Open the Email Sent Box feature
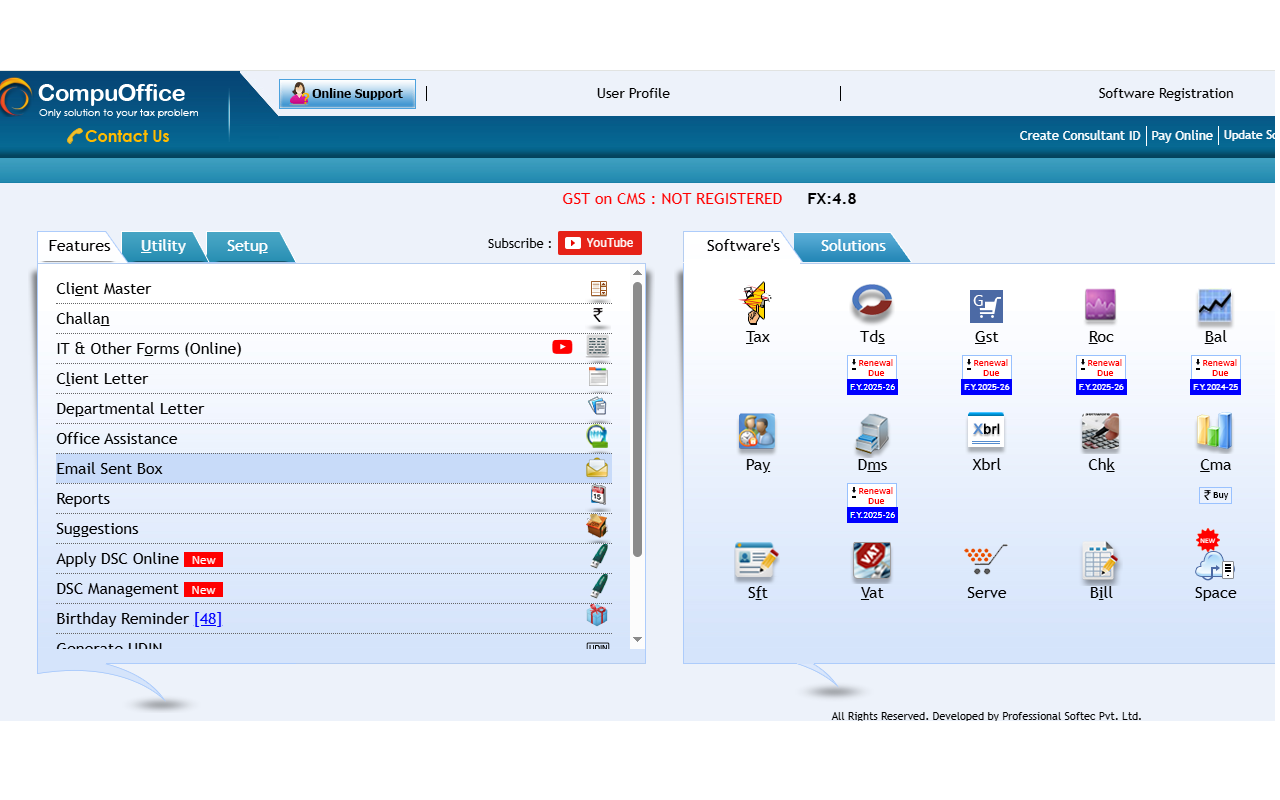 pyautogui.click(x=109, y=468)
